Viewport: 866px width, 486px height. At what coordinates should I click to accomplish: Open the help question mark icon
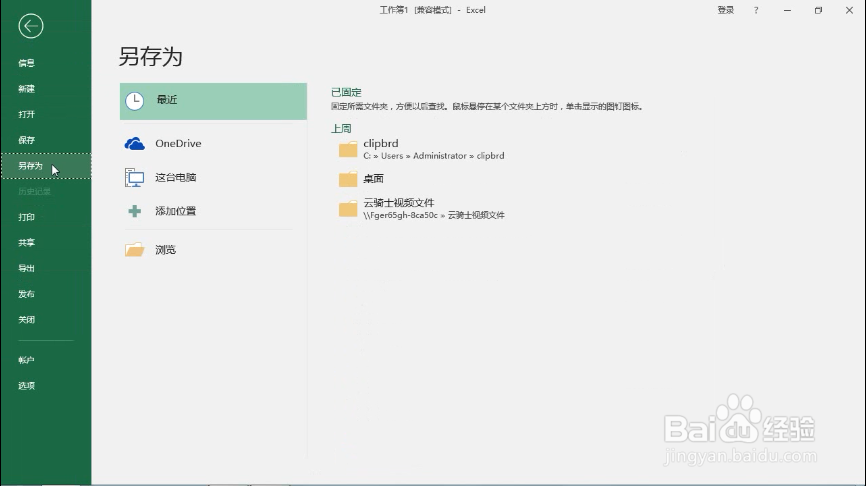[x=756, y=10]
